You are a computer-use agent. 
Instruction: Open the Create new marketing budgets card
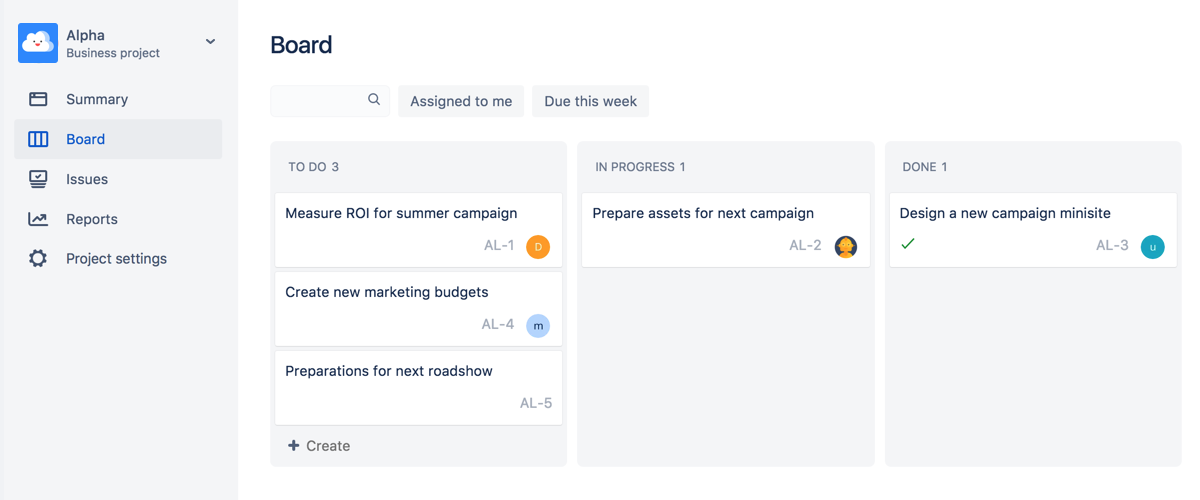[387, 293]
